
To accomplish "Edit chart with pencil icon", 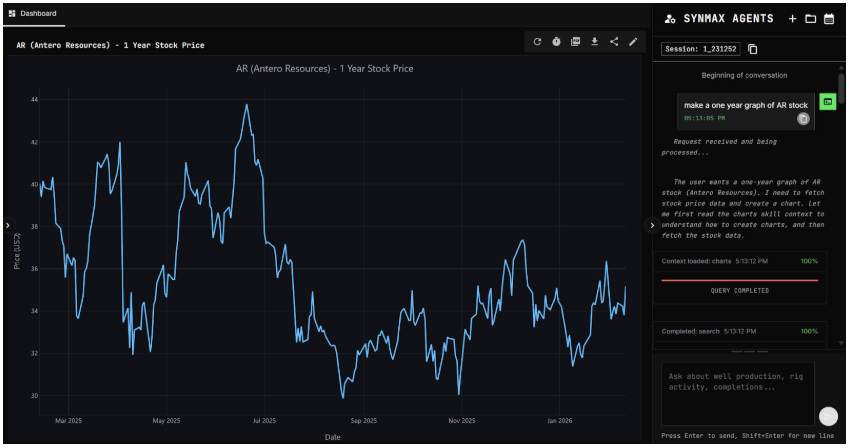I will point(632,42).
